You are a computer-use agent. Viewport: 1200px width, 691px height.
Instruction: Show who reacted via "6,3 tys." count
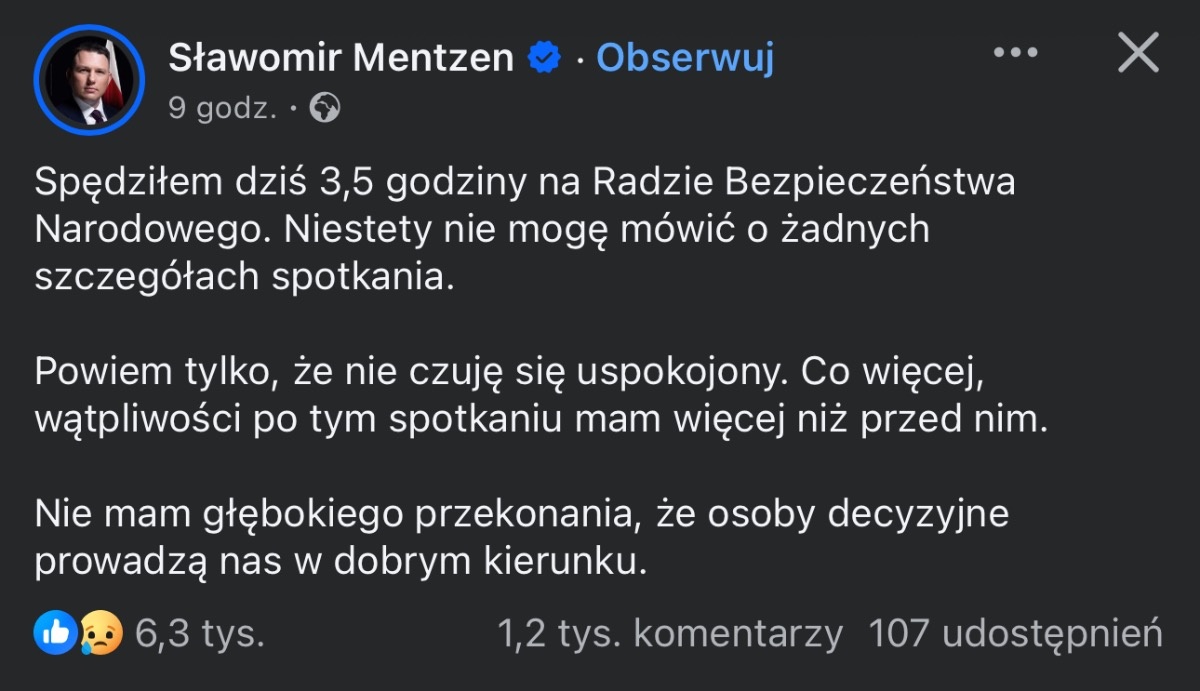tap(200, 634)
